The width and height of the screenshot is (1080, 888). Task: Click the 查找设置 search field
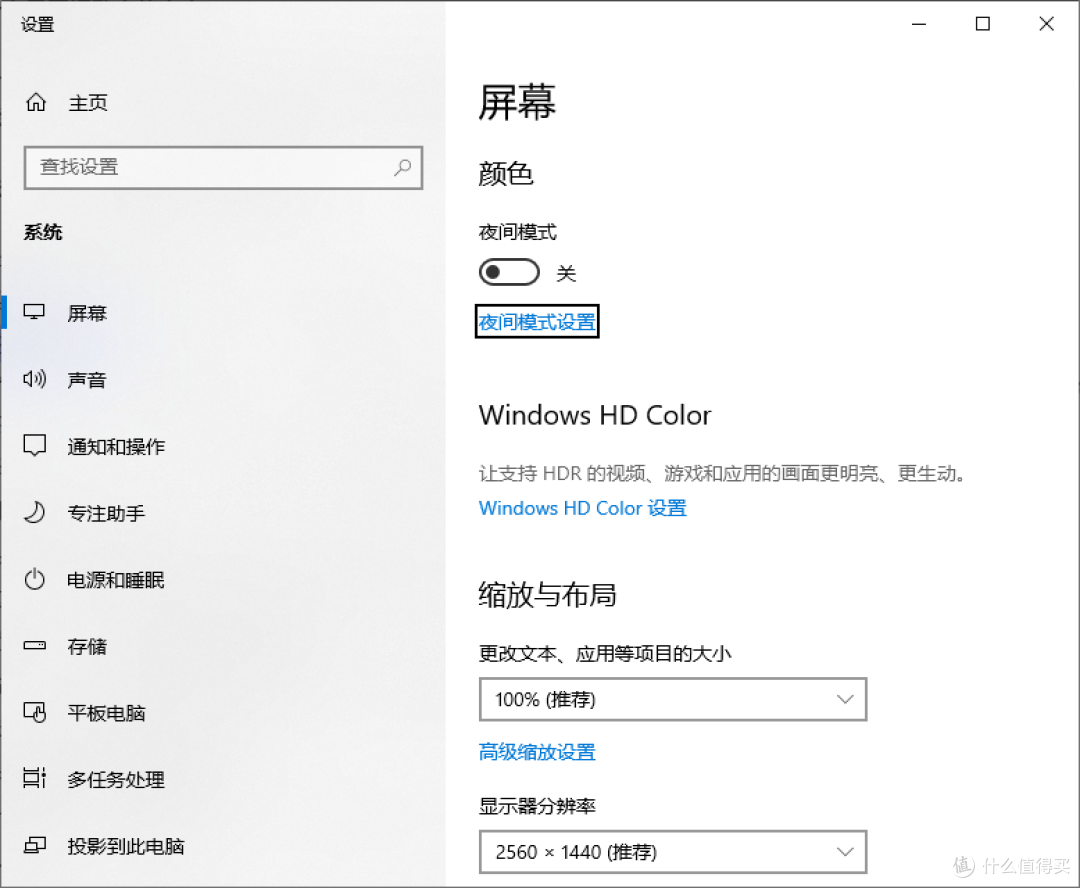pos(223,167)
